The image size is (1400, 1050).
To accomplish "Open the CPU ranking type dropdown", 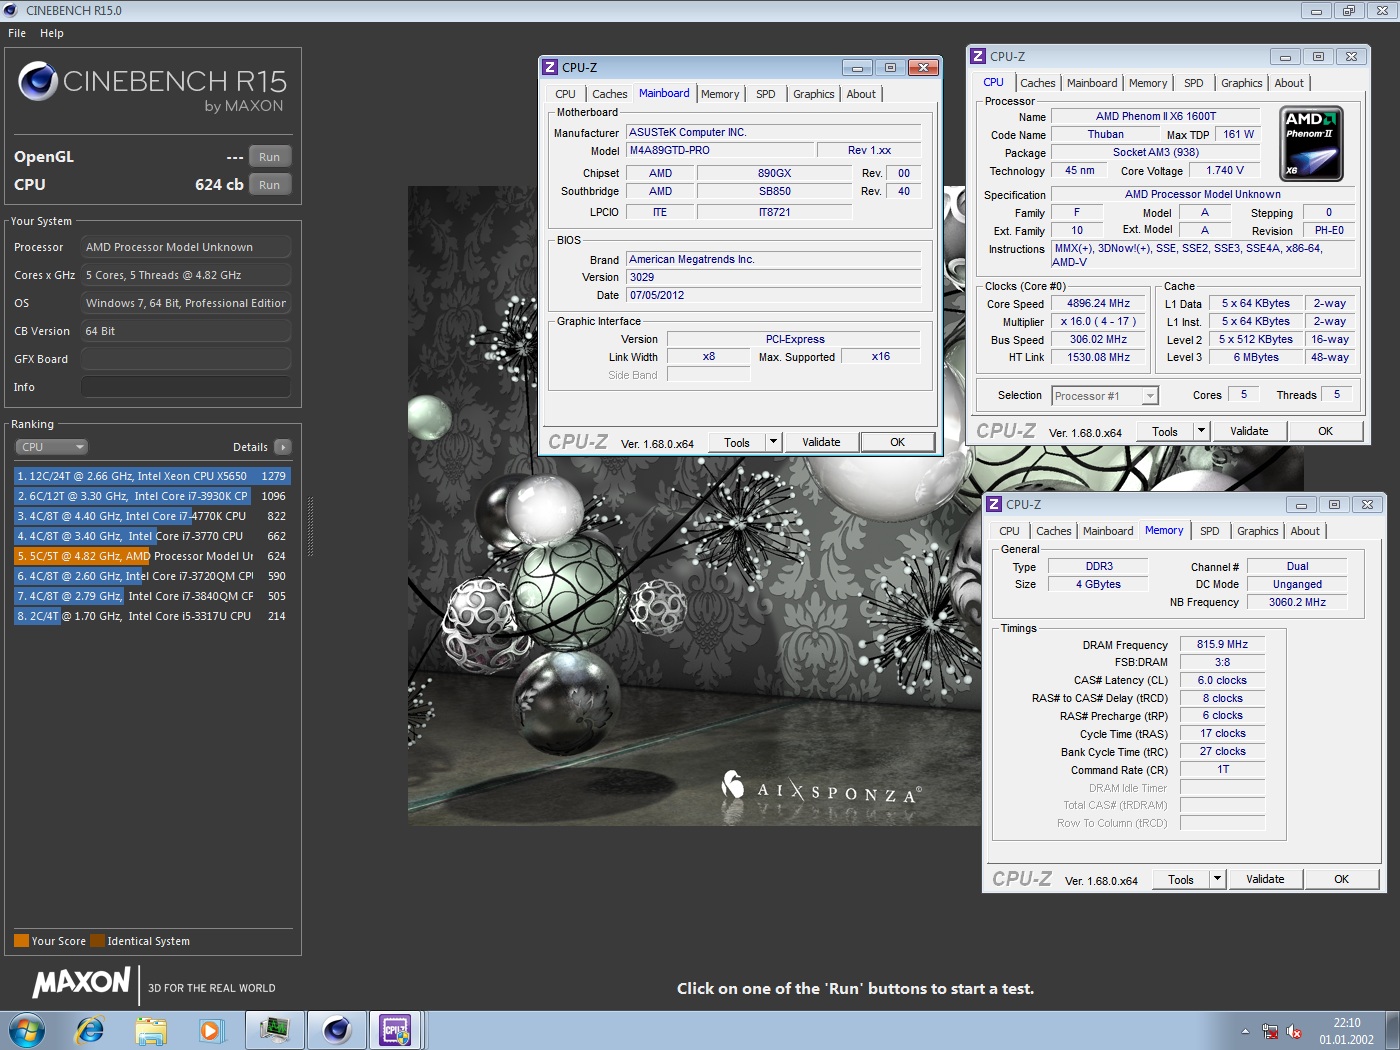I will click(x=51, y=447).
